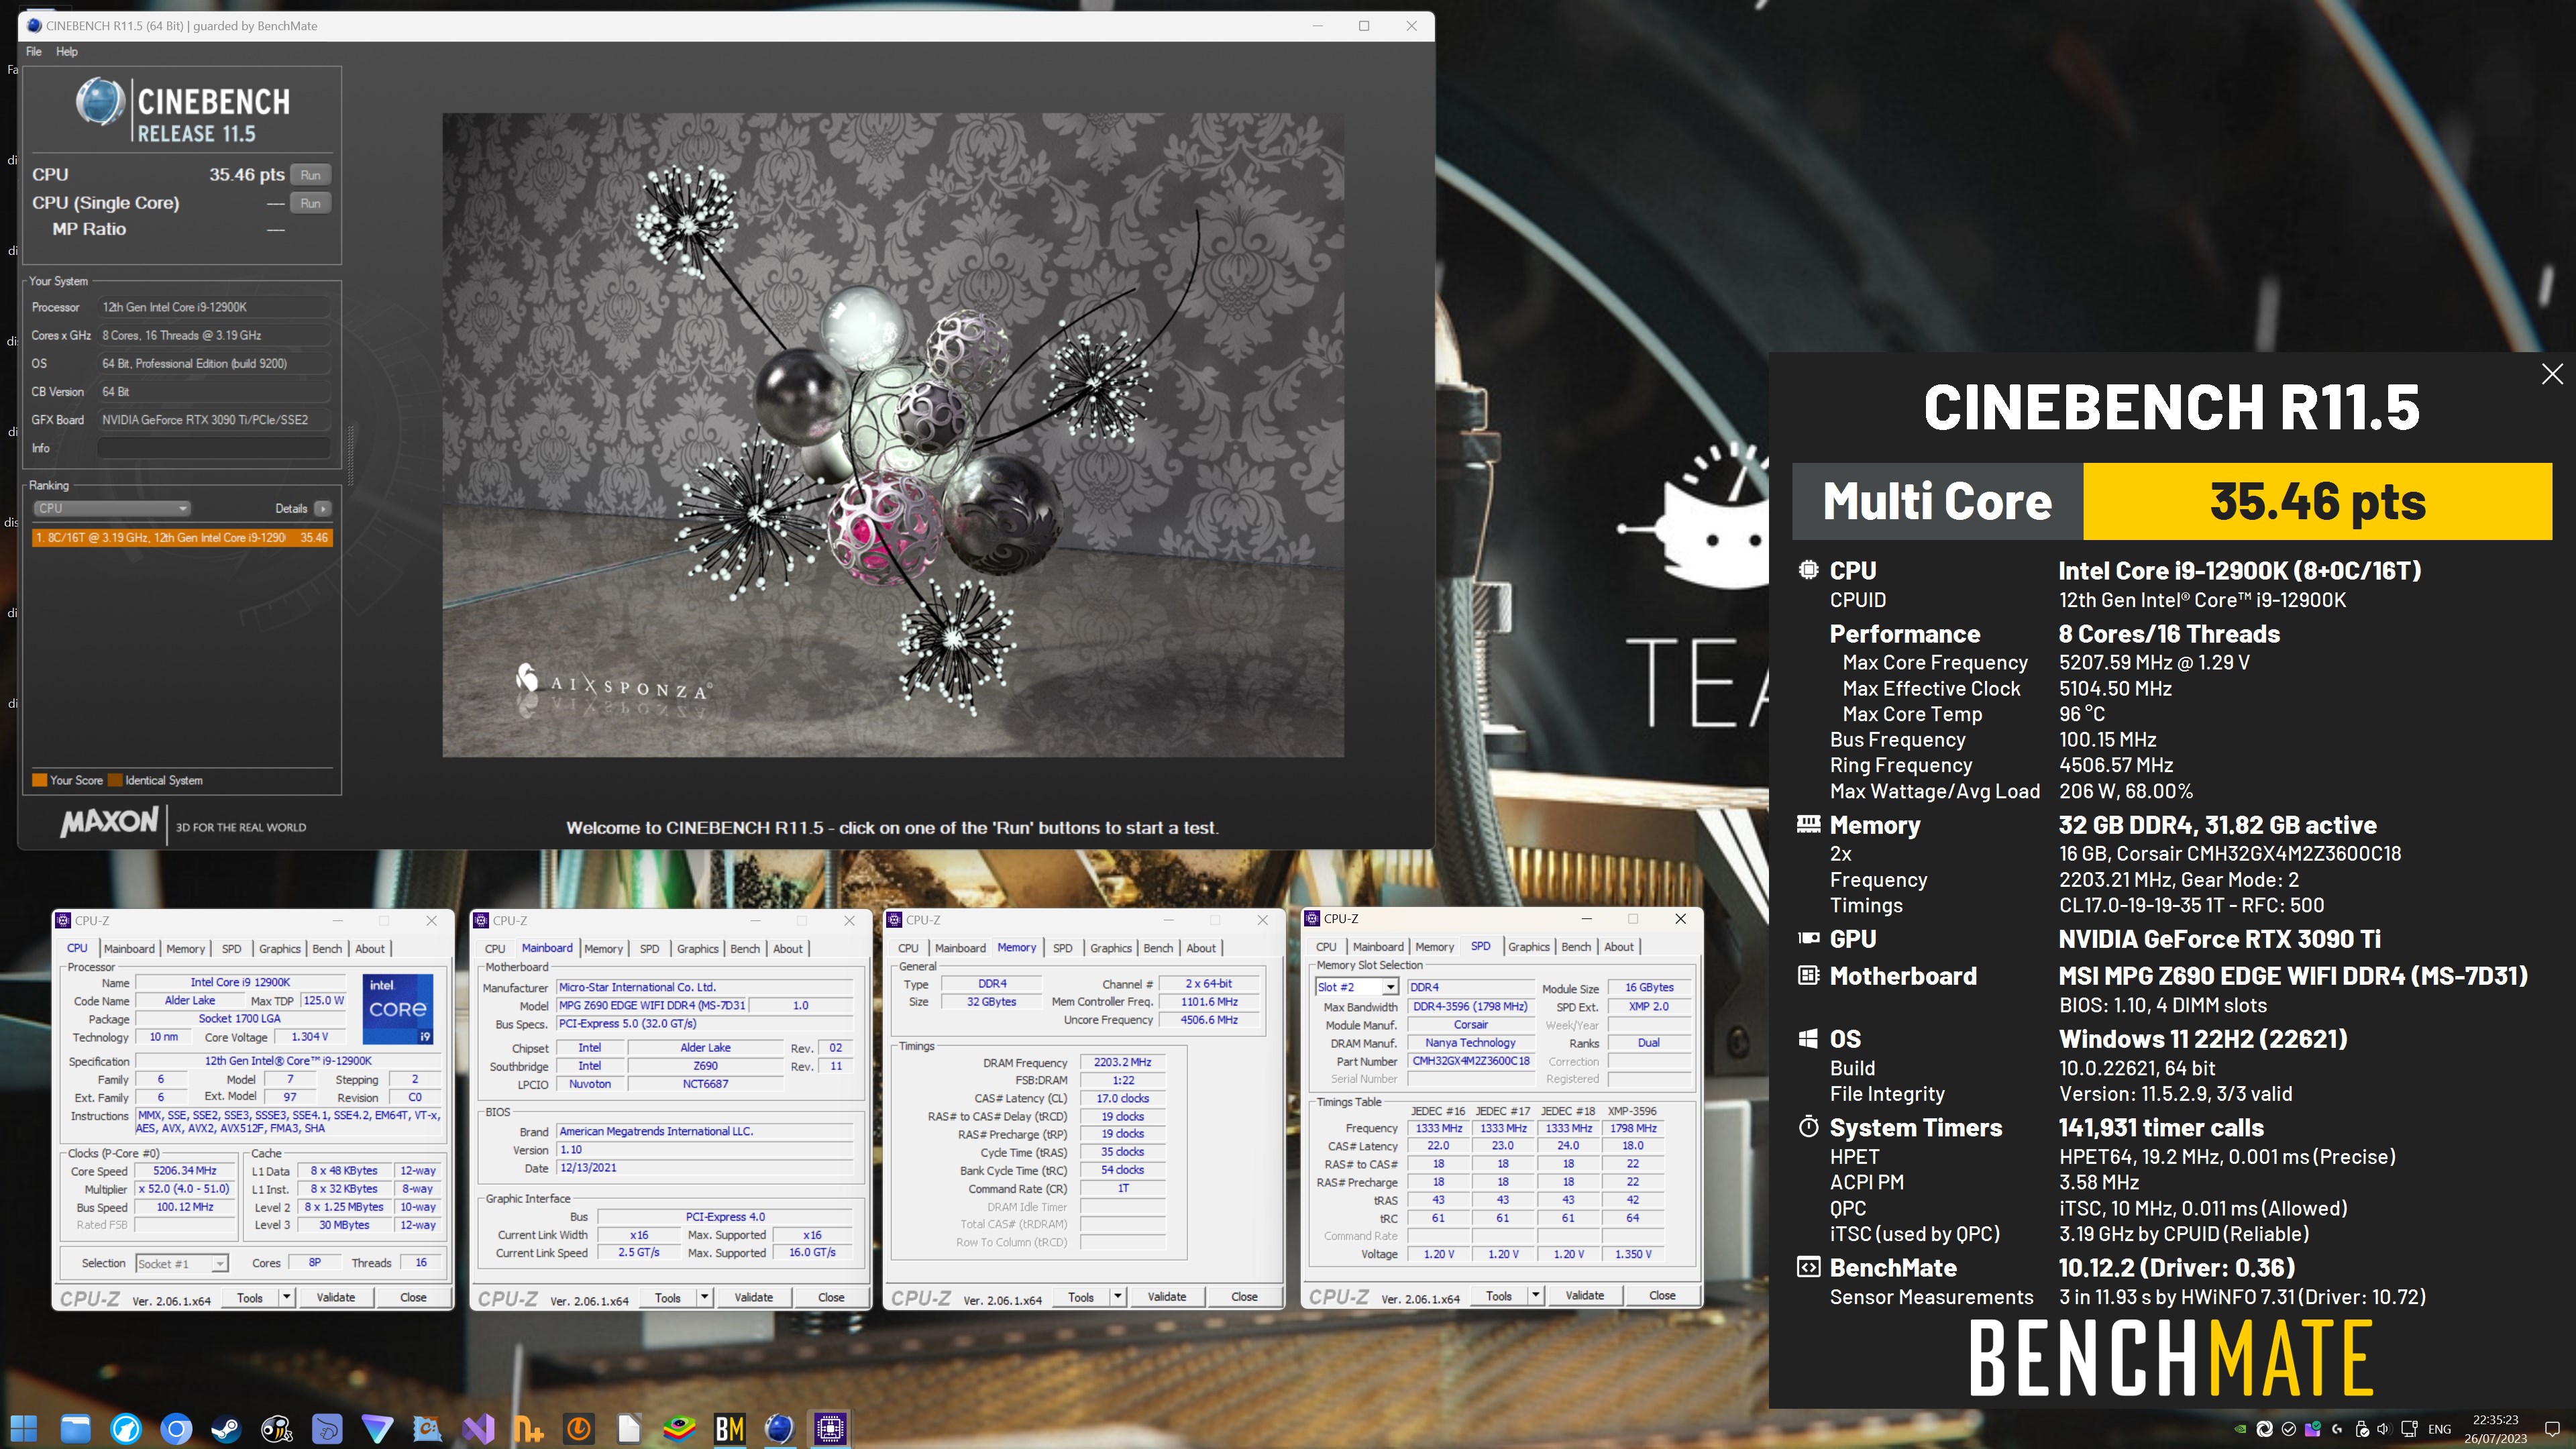The height and width of the screenshot is (1449, 2576).
Task: Click the ENG language indicator
Action: coord(2440,1429)
